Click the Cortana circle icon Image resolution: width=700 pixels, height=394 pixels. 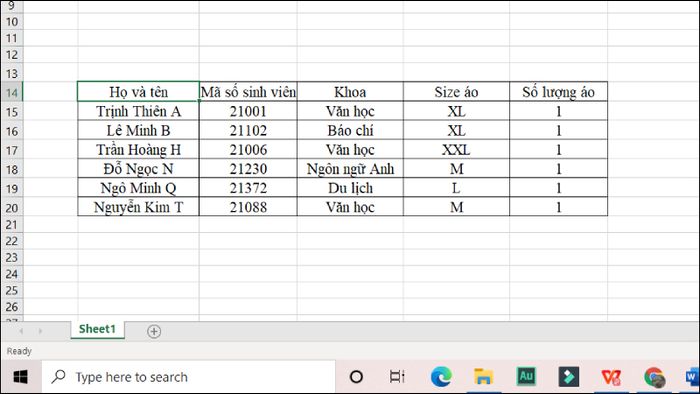tap(356, 377)
